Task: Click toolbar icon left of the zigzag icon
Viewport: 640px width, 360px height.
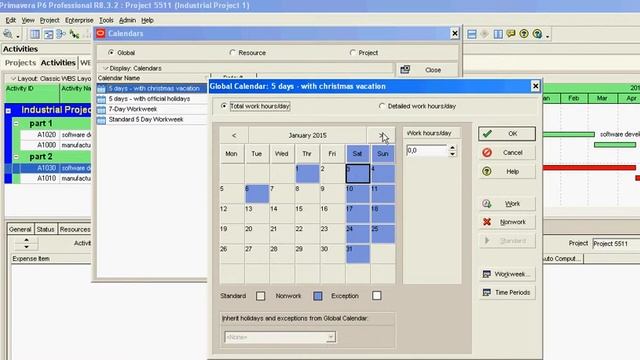Action: pyautogui.click(x=61, y=34)
